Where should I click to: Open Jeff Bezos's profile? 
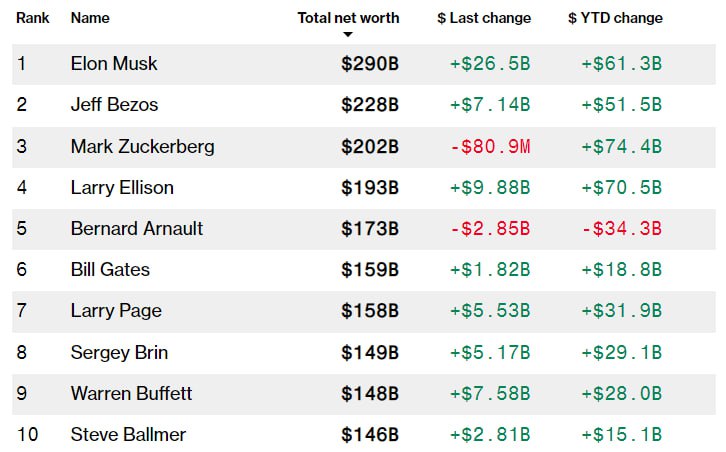(x=114, y=105)
